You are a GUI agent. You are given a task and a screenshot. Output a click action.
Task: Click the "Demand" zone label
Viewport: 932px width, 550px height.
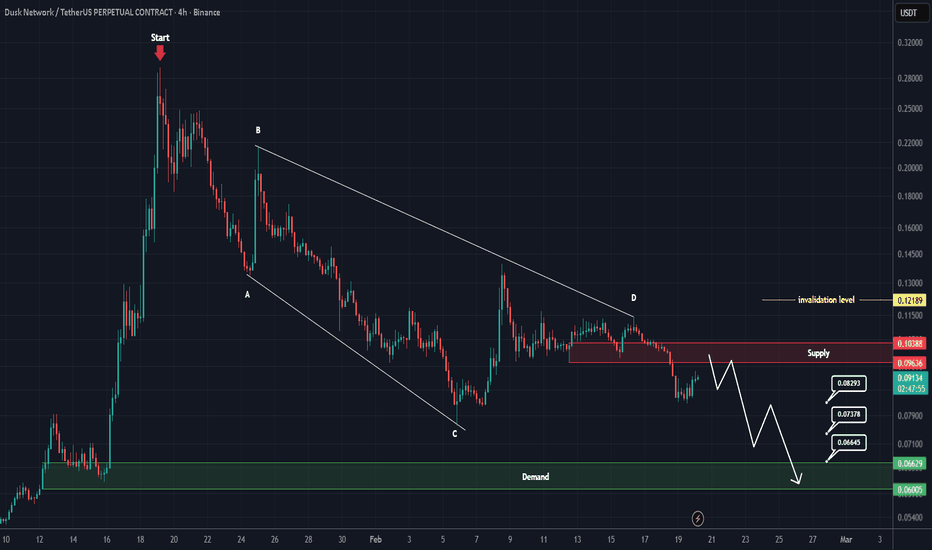(536, 476)
